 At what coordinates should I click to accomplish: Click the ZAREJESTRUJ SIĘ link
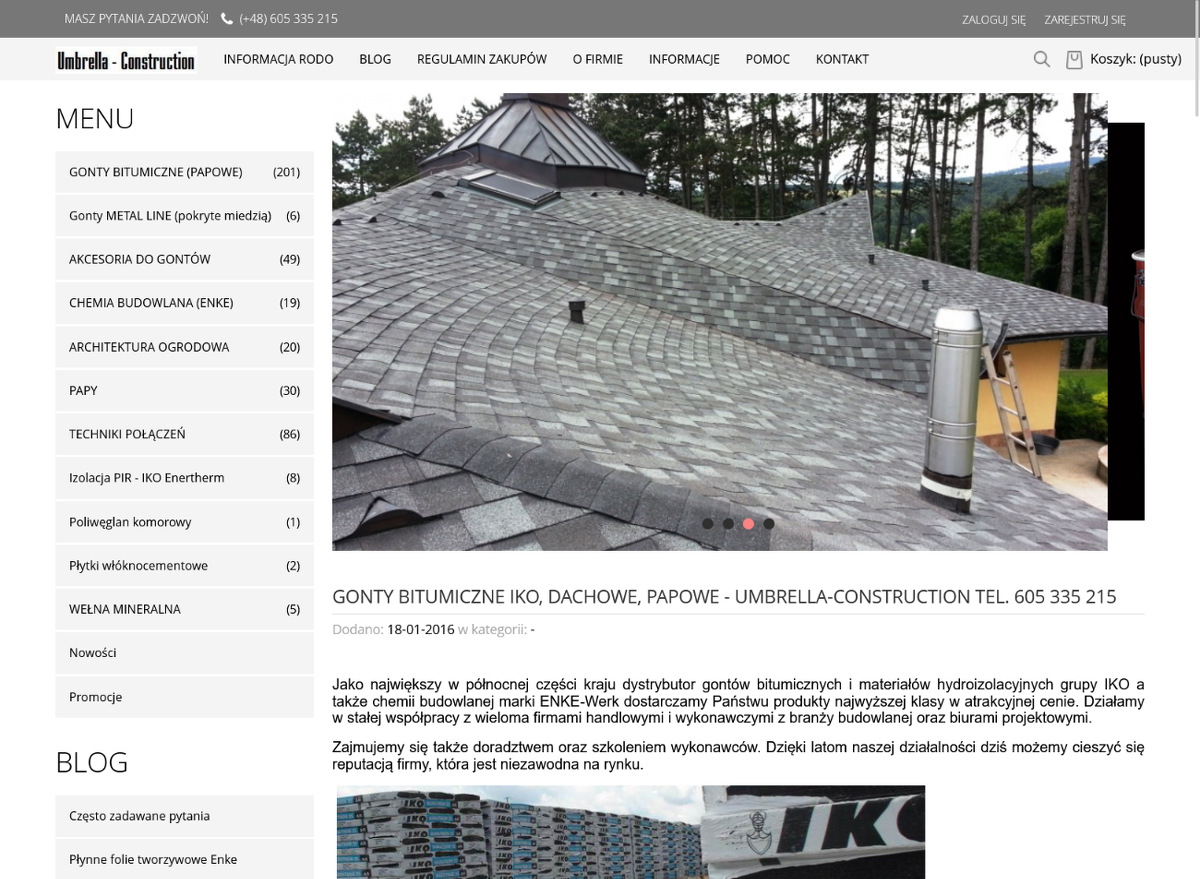(1085, 19)
